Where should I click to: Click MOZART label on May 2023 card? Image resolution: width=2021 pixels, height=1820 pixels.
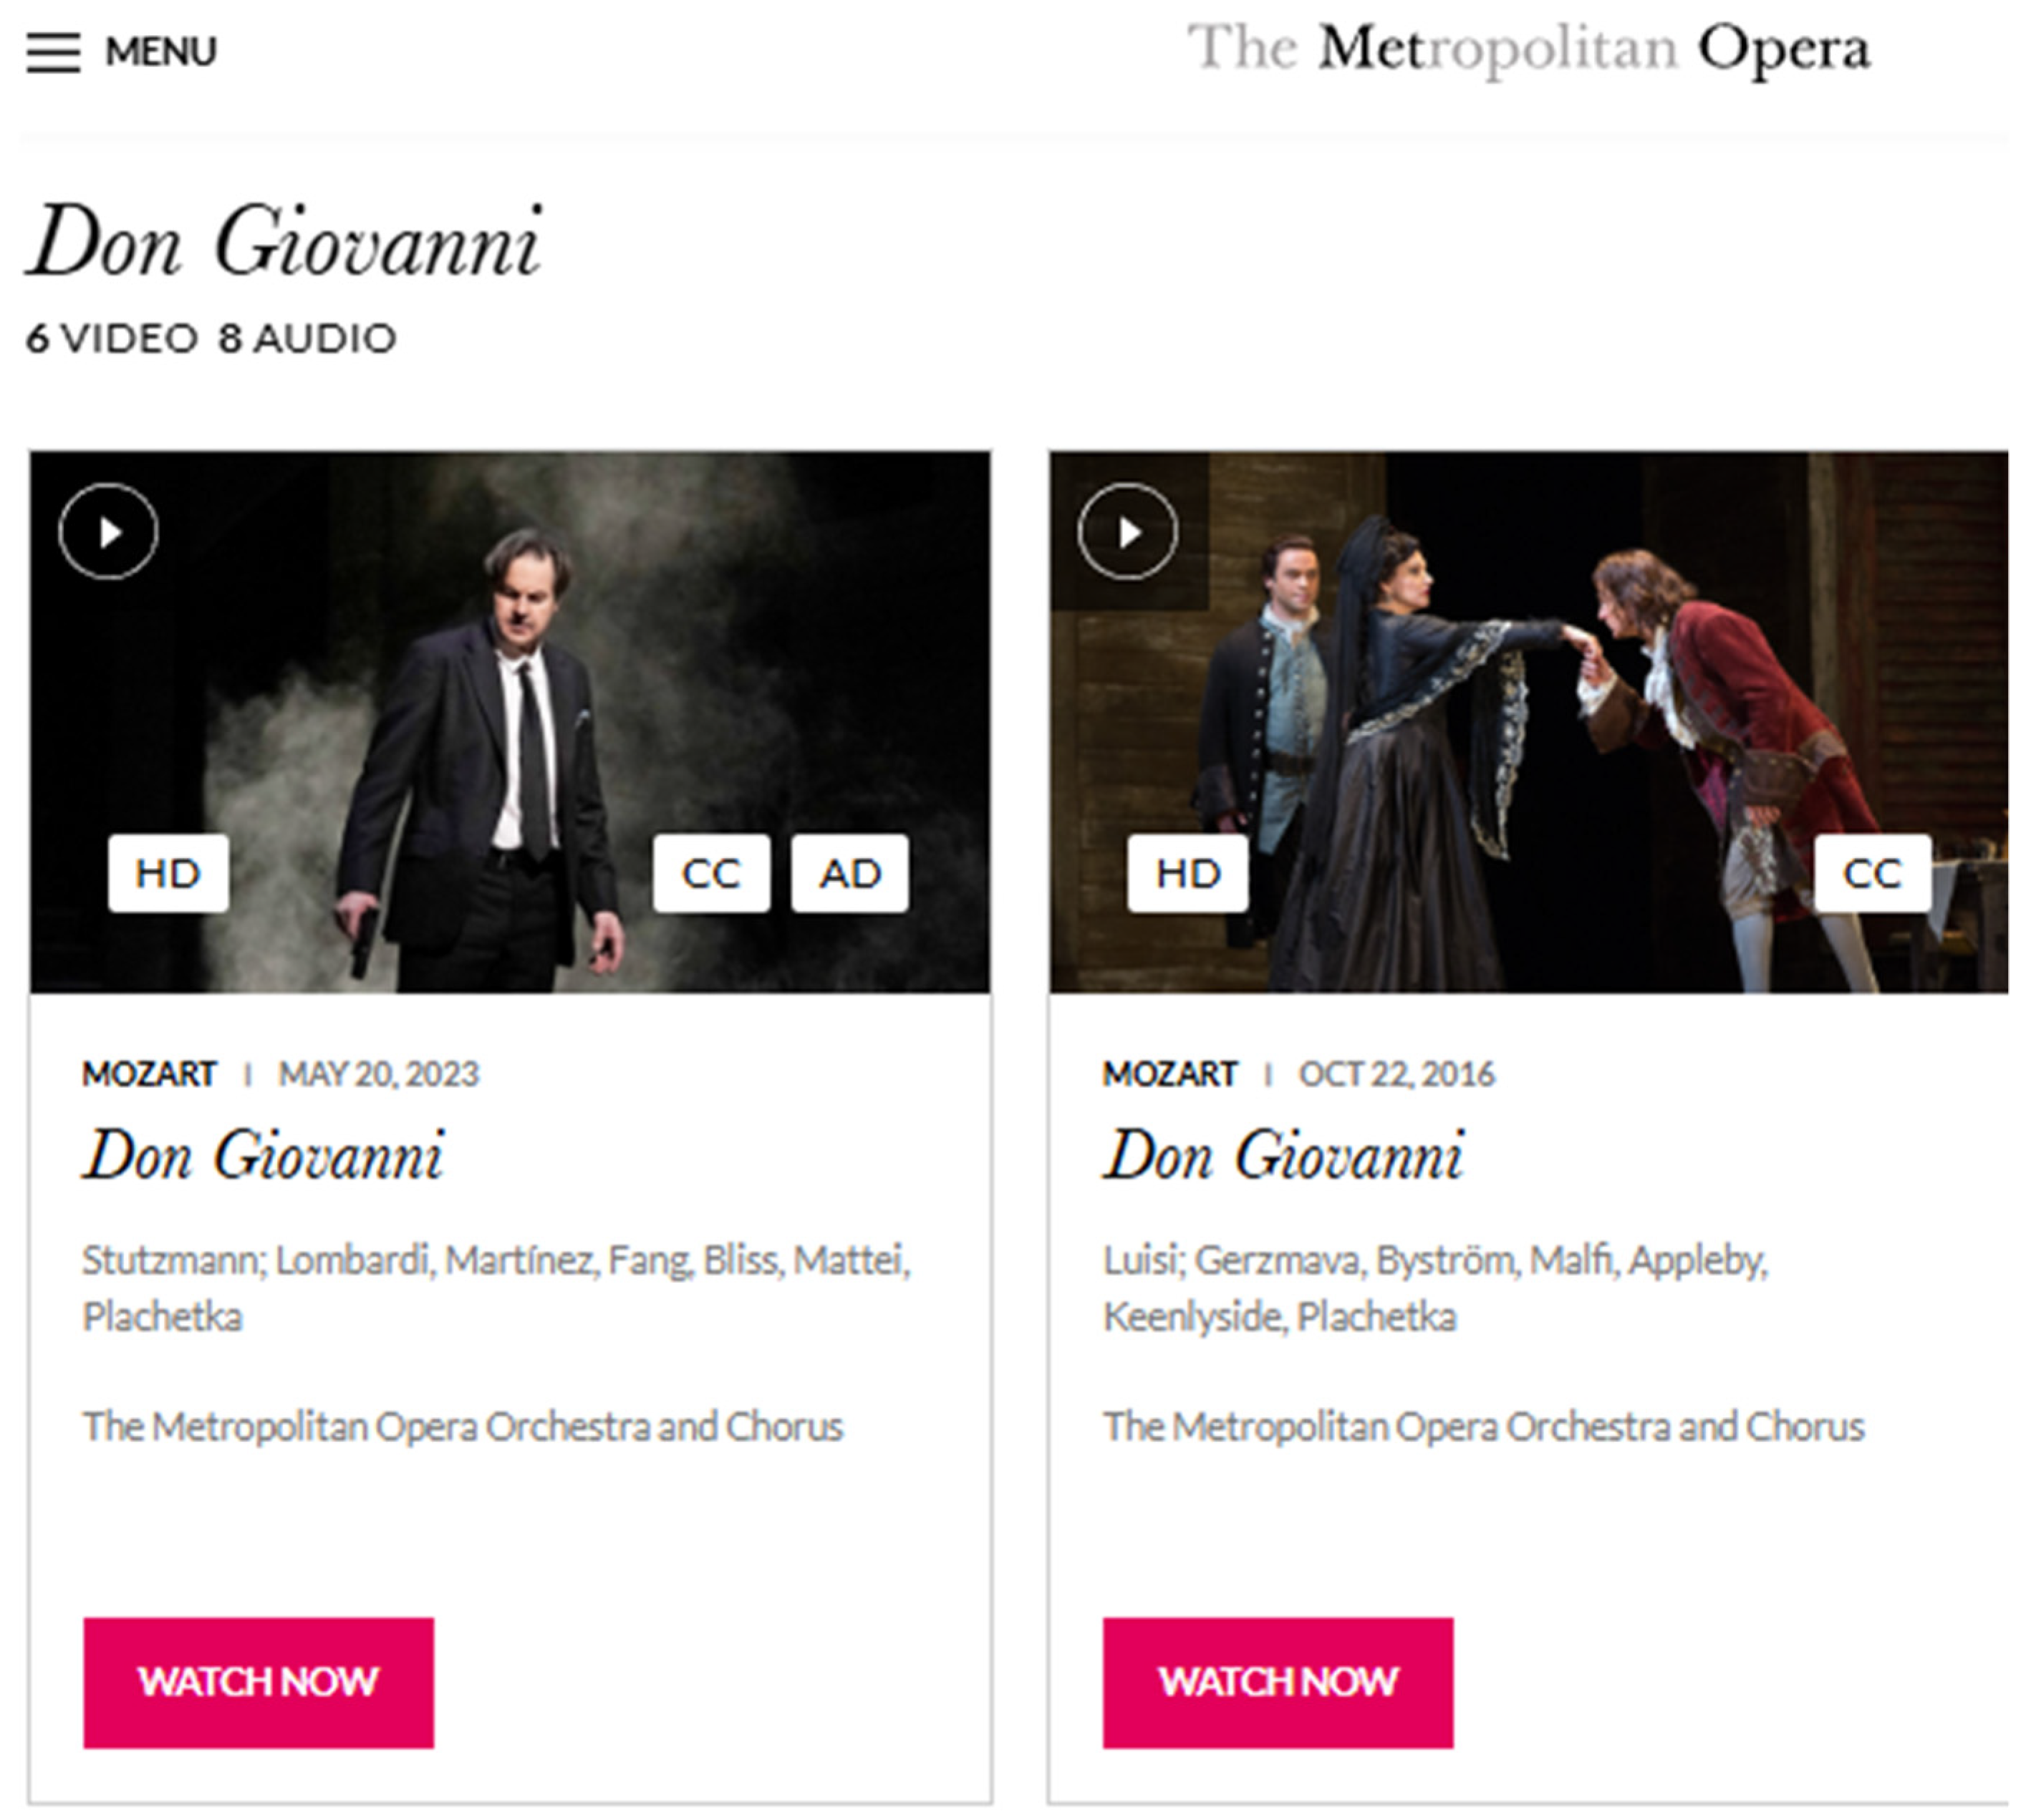pyautogui.click(x=149, y=1074)
